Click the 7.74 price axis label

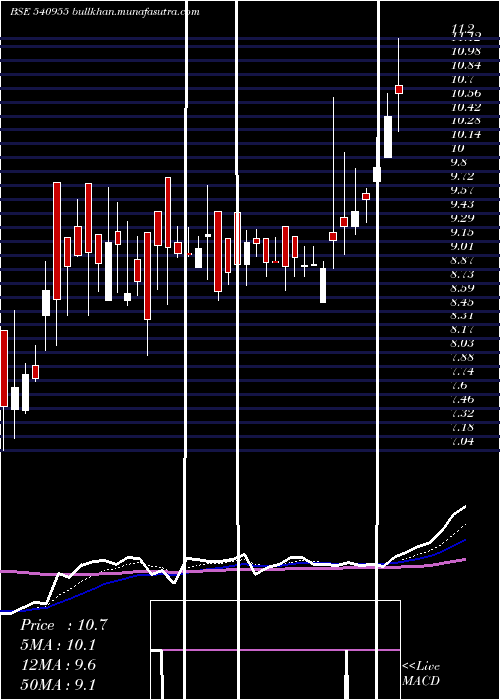463,371
